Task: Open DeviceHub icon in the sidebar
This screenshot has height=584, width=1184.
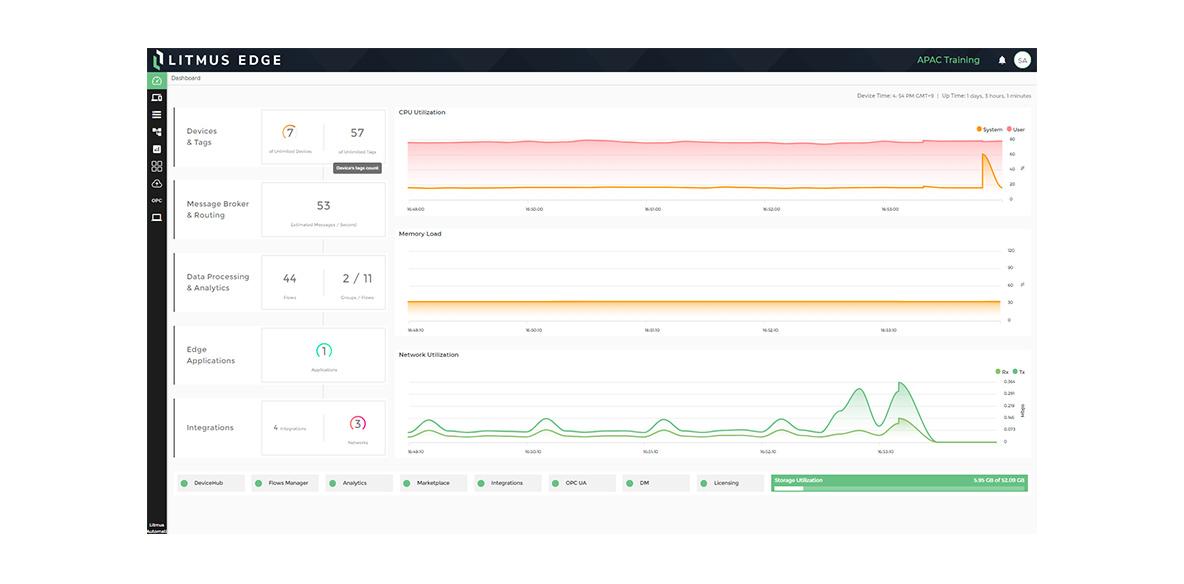Action: coord(157,98)
